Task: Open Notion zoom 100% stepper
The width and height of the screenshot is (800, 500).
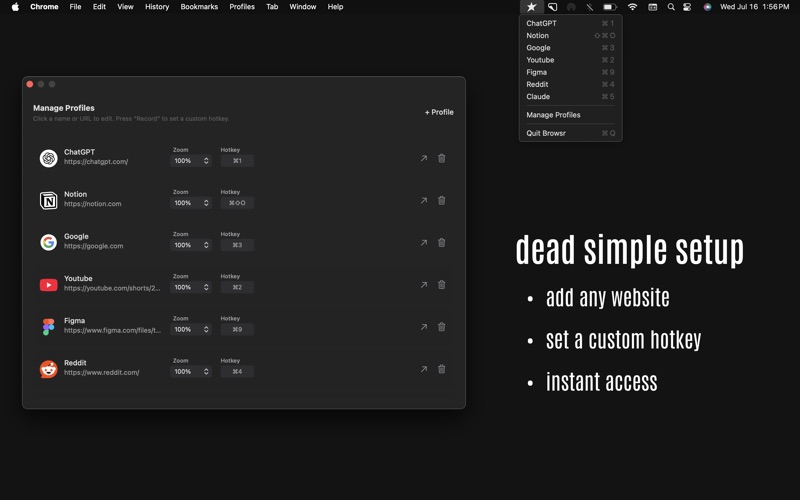Action: point(191,203)
